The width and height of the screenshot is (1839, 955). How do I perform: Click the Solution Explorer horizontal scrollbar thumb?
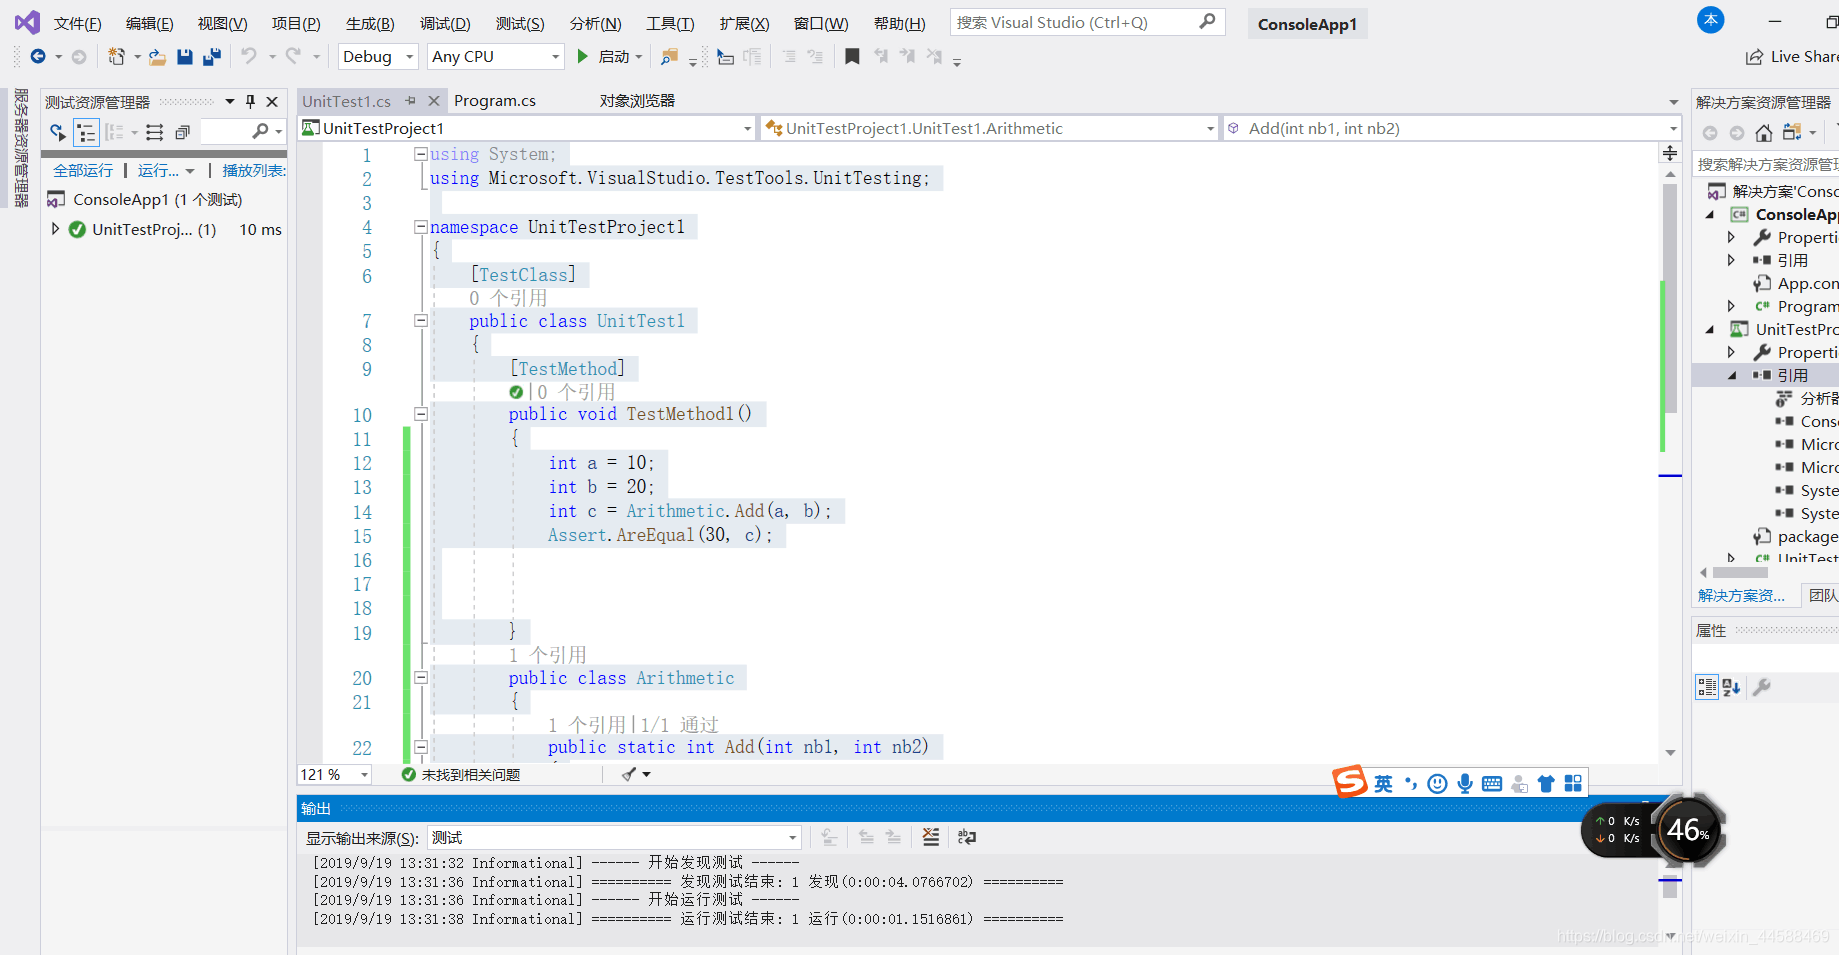pos(1741,573)
